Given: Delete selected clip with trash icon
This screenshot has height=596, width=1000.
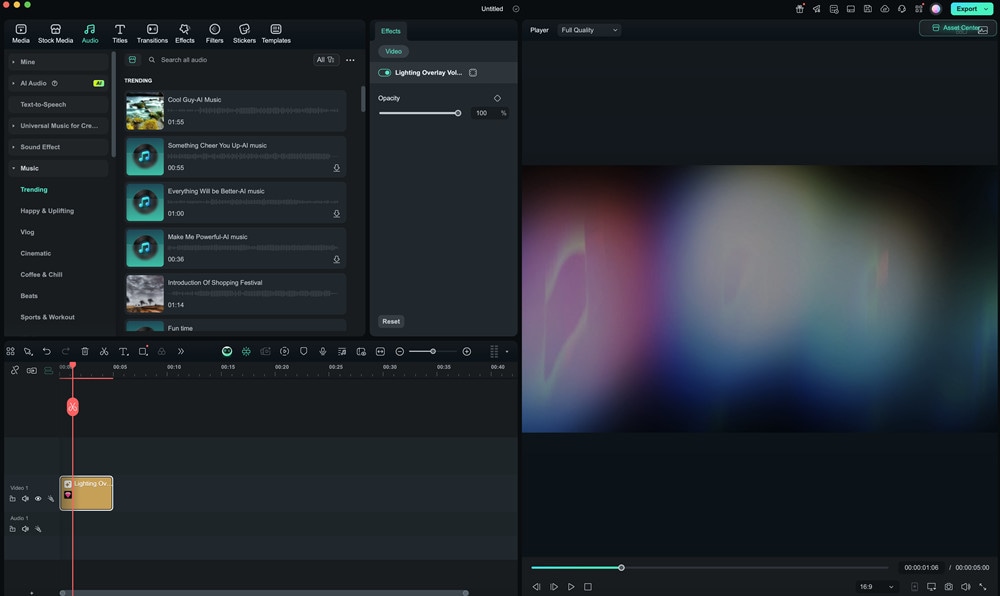Looking at the screenshot, I should pos(85,351).
